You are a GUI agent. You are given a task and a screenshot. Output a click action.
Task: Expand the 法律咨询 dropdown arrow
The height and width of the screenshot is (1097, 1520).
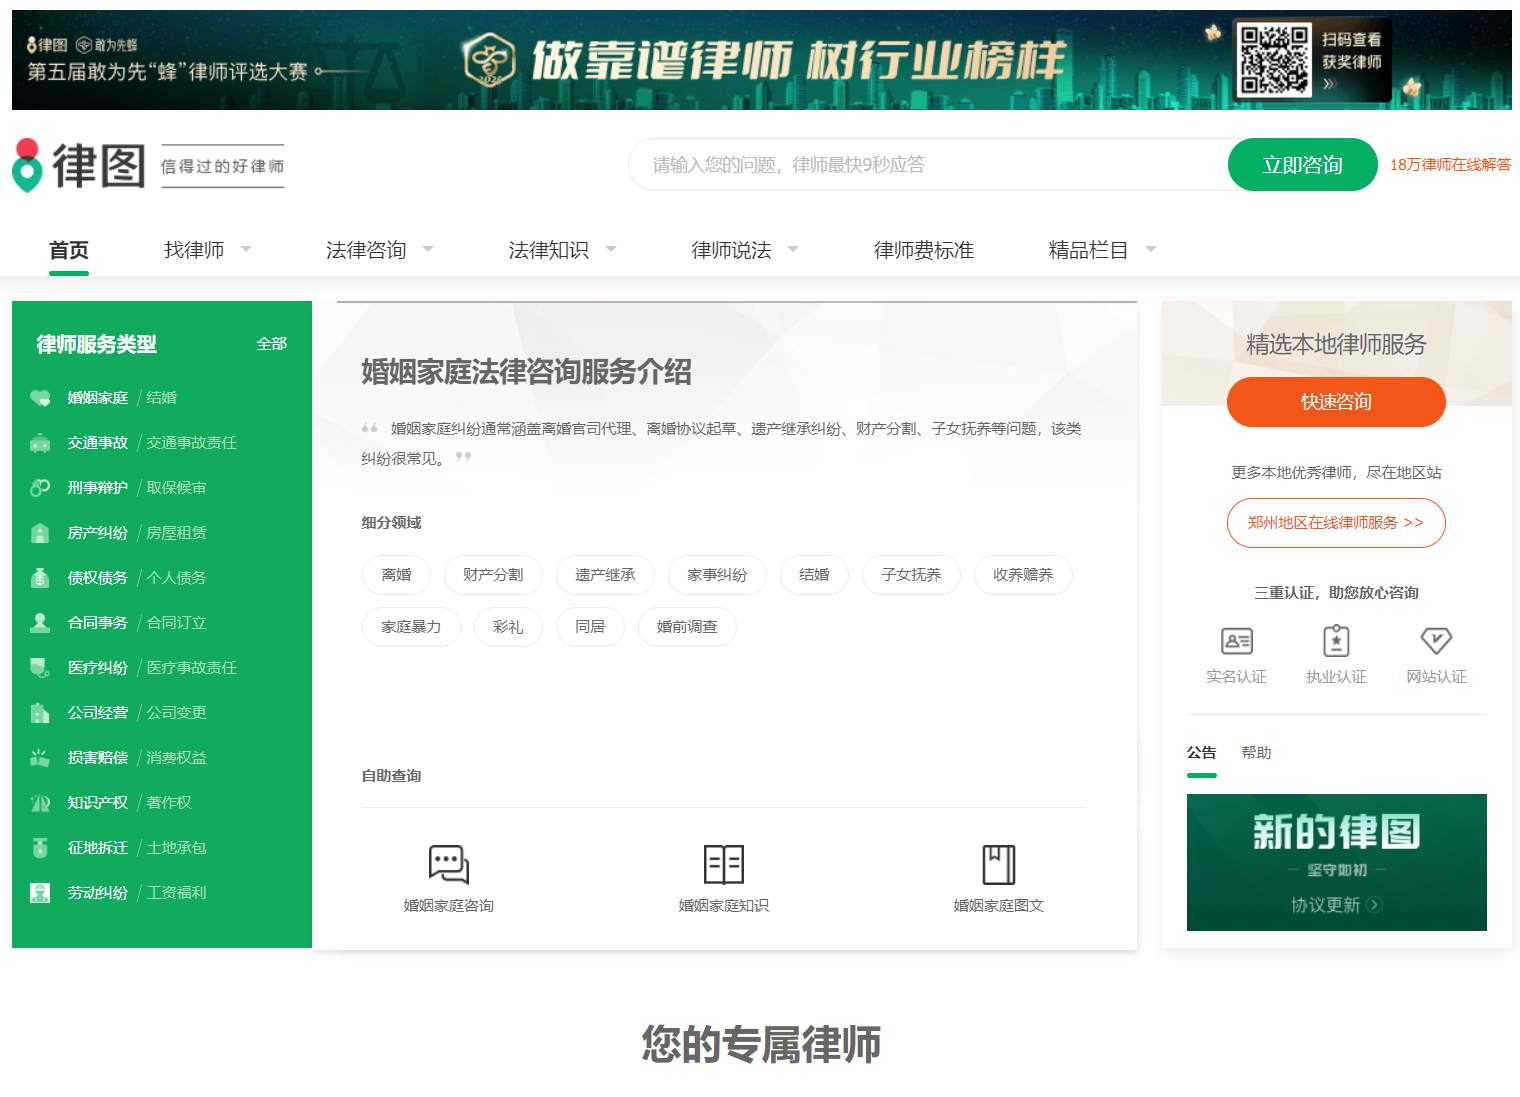(x=428, y=249)
